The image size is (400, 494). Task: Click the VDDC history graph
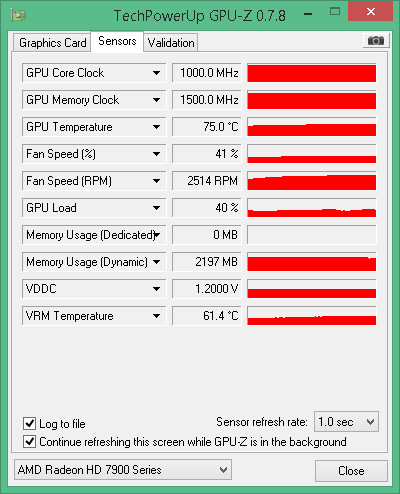[312, 289]
